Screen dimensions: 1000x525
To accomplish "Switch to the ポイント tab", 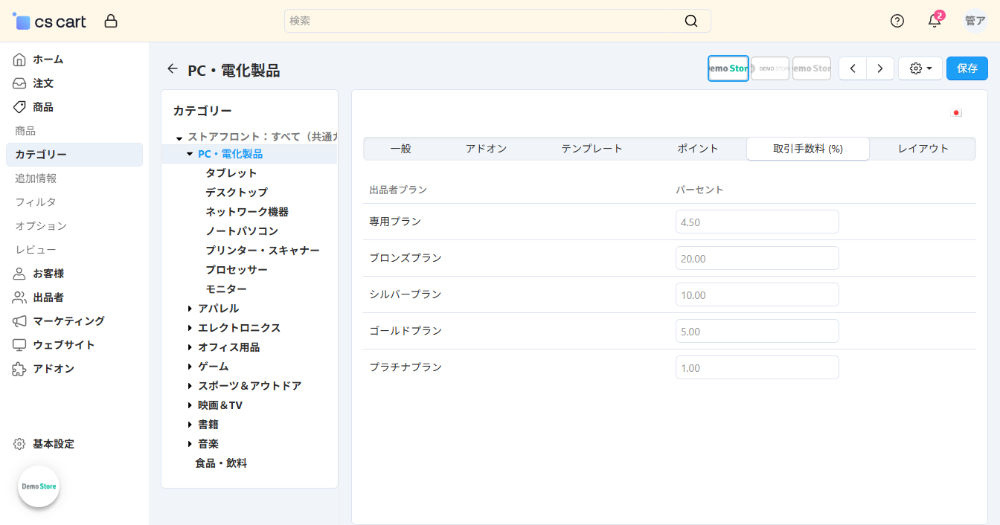I will click(x=698, y=149).
